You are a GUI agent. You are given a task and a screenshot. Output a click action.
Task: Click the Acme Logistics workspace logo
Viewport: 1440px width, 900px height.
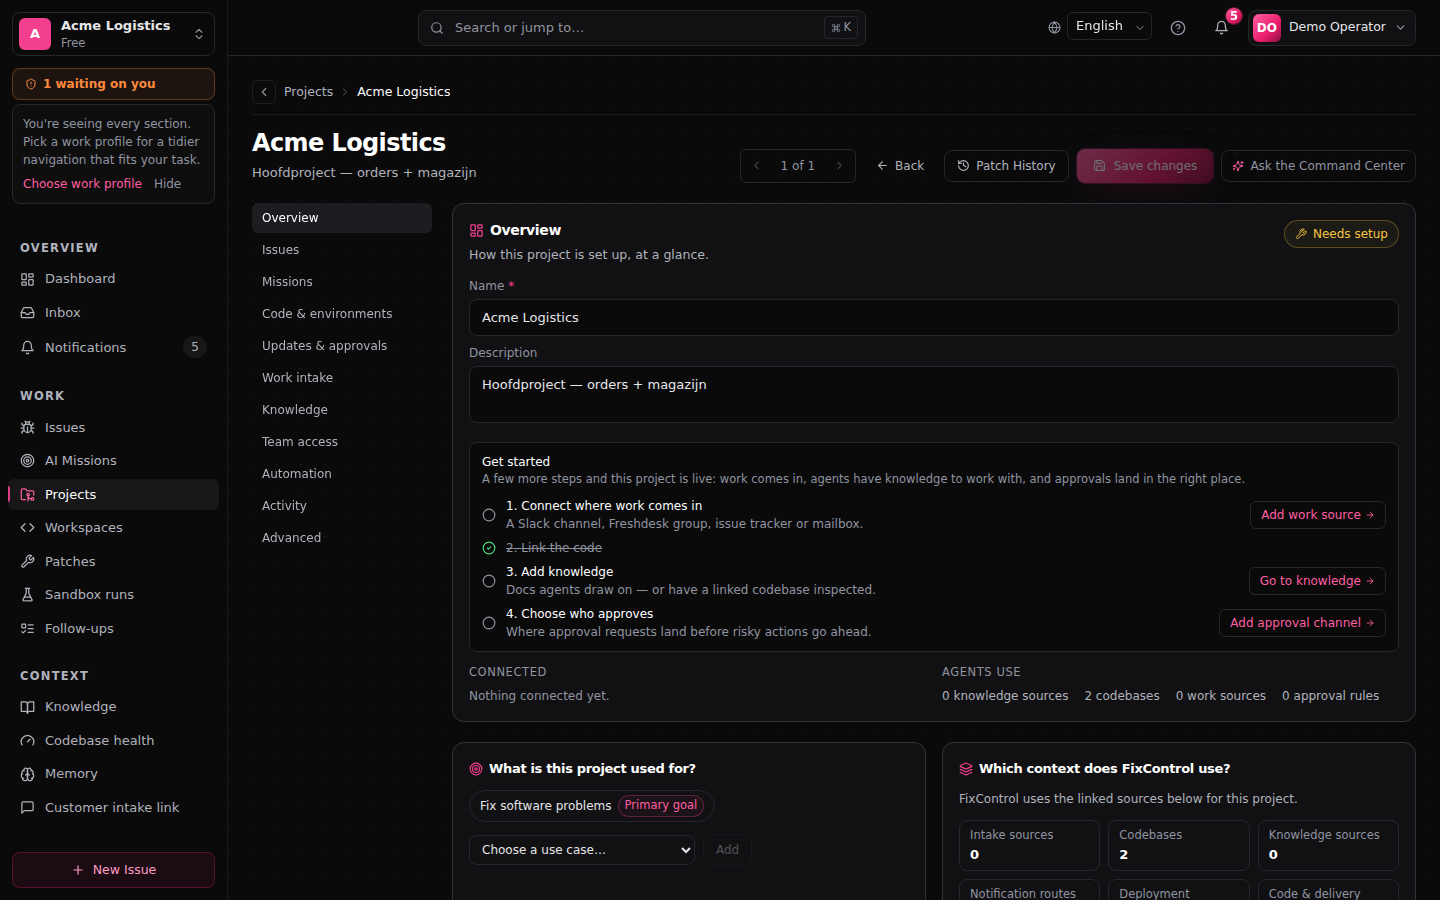(x=35, y=34)
